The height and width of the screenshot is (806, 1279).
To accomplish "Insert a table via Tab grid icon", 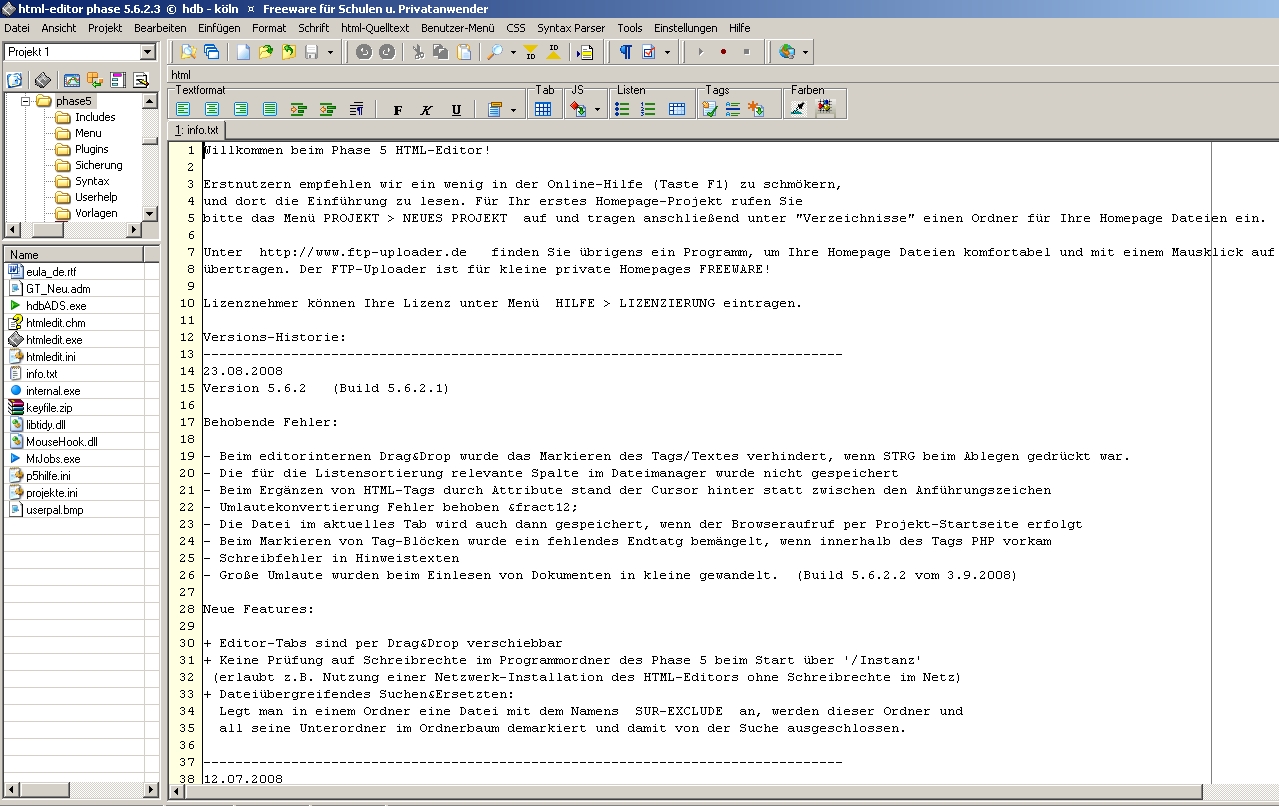I will (543, 109).
